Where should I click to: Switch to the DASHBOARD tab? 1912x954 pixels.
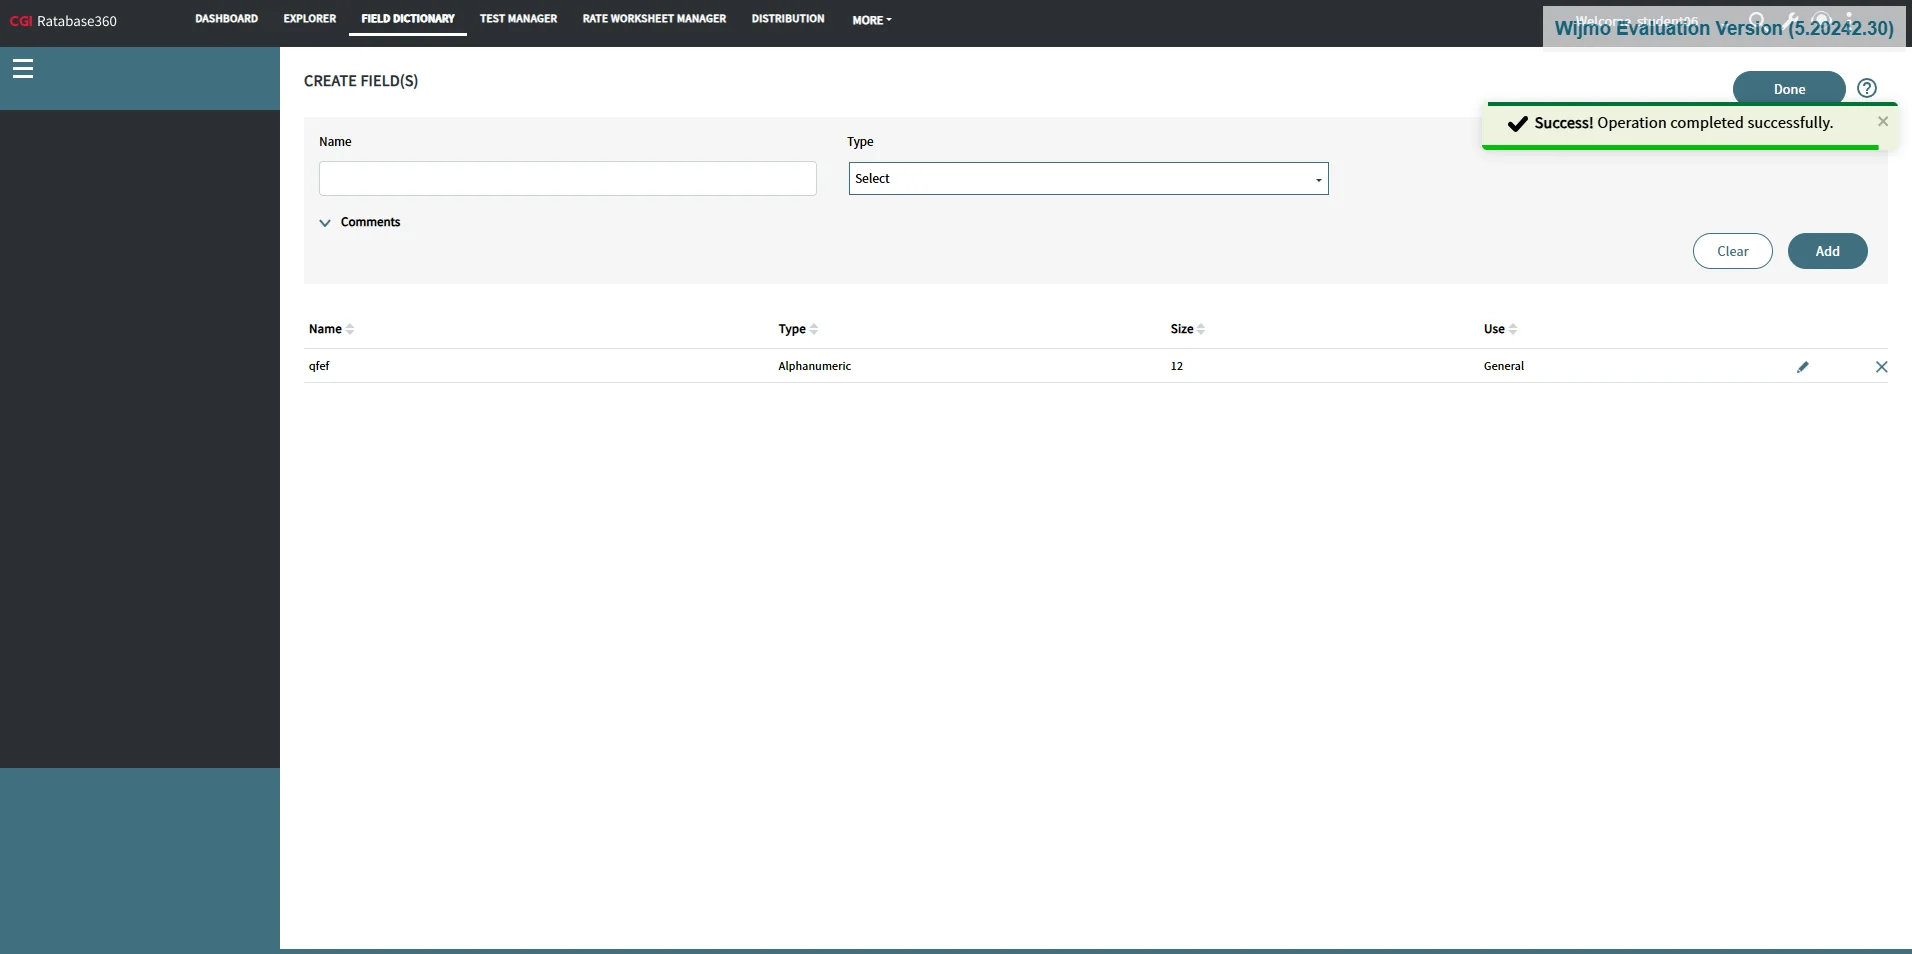point(226,18)
